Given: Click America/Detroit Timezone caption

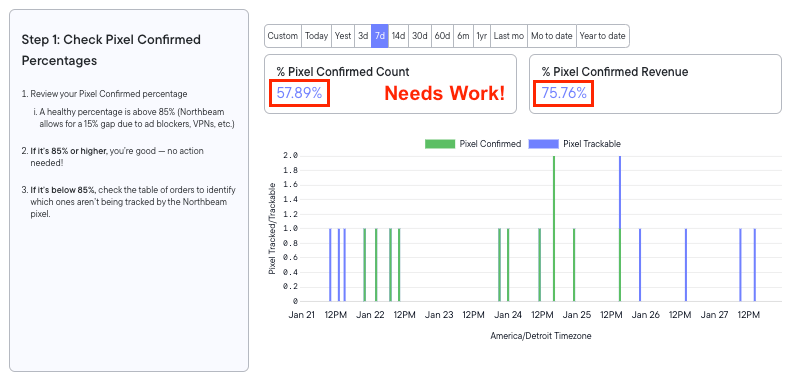Looking at the screenshot, I should (541, 336).
